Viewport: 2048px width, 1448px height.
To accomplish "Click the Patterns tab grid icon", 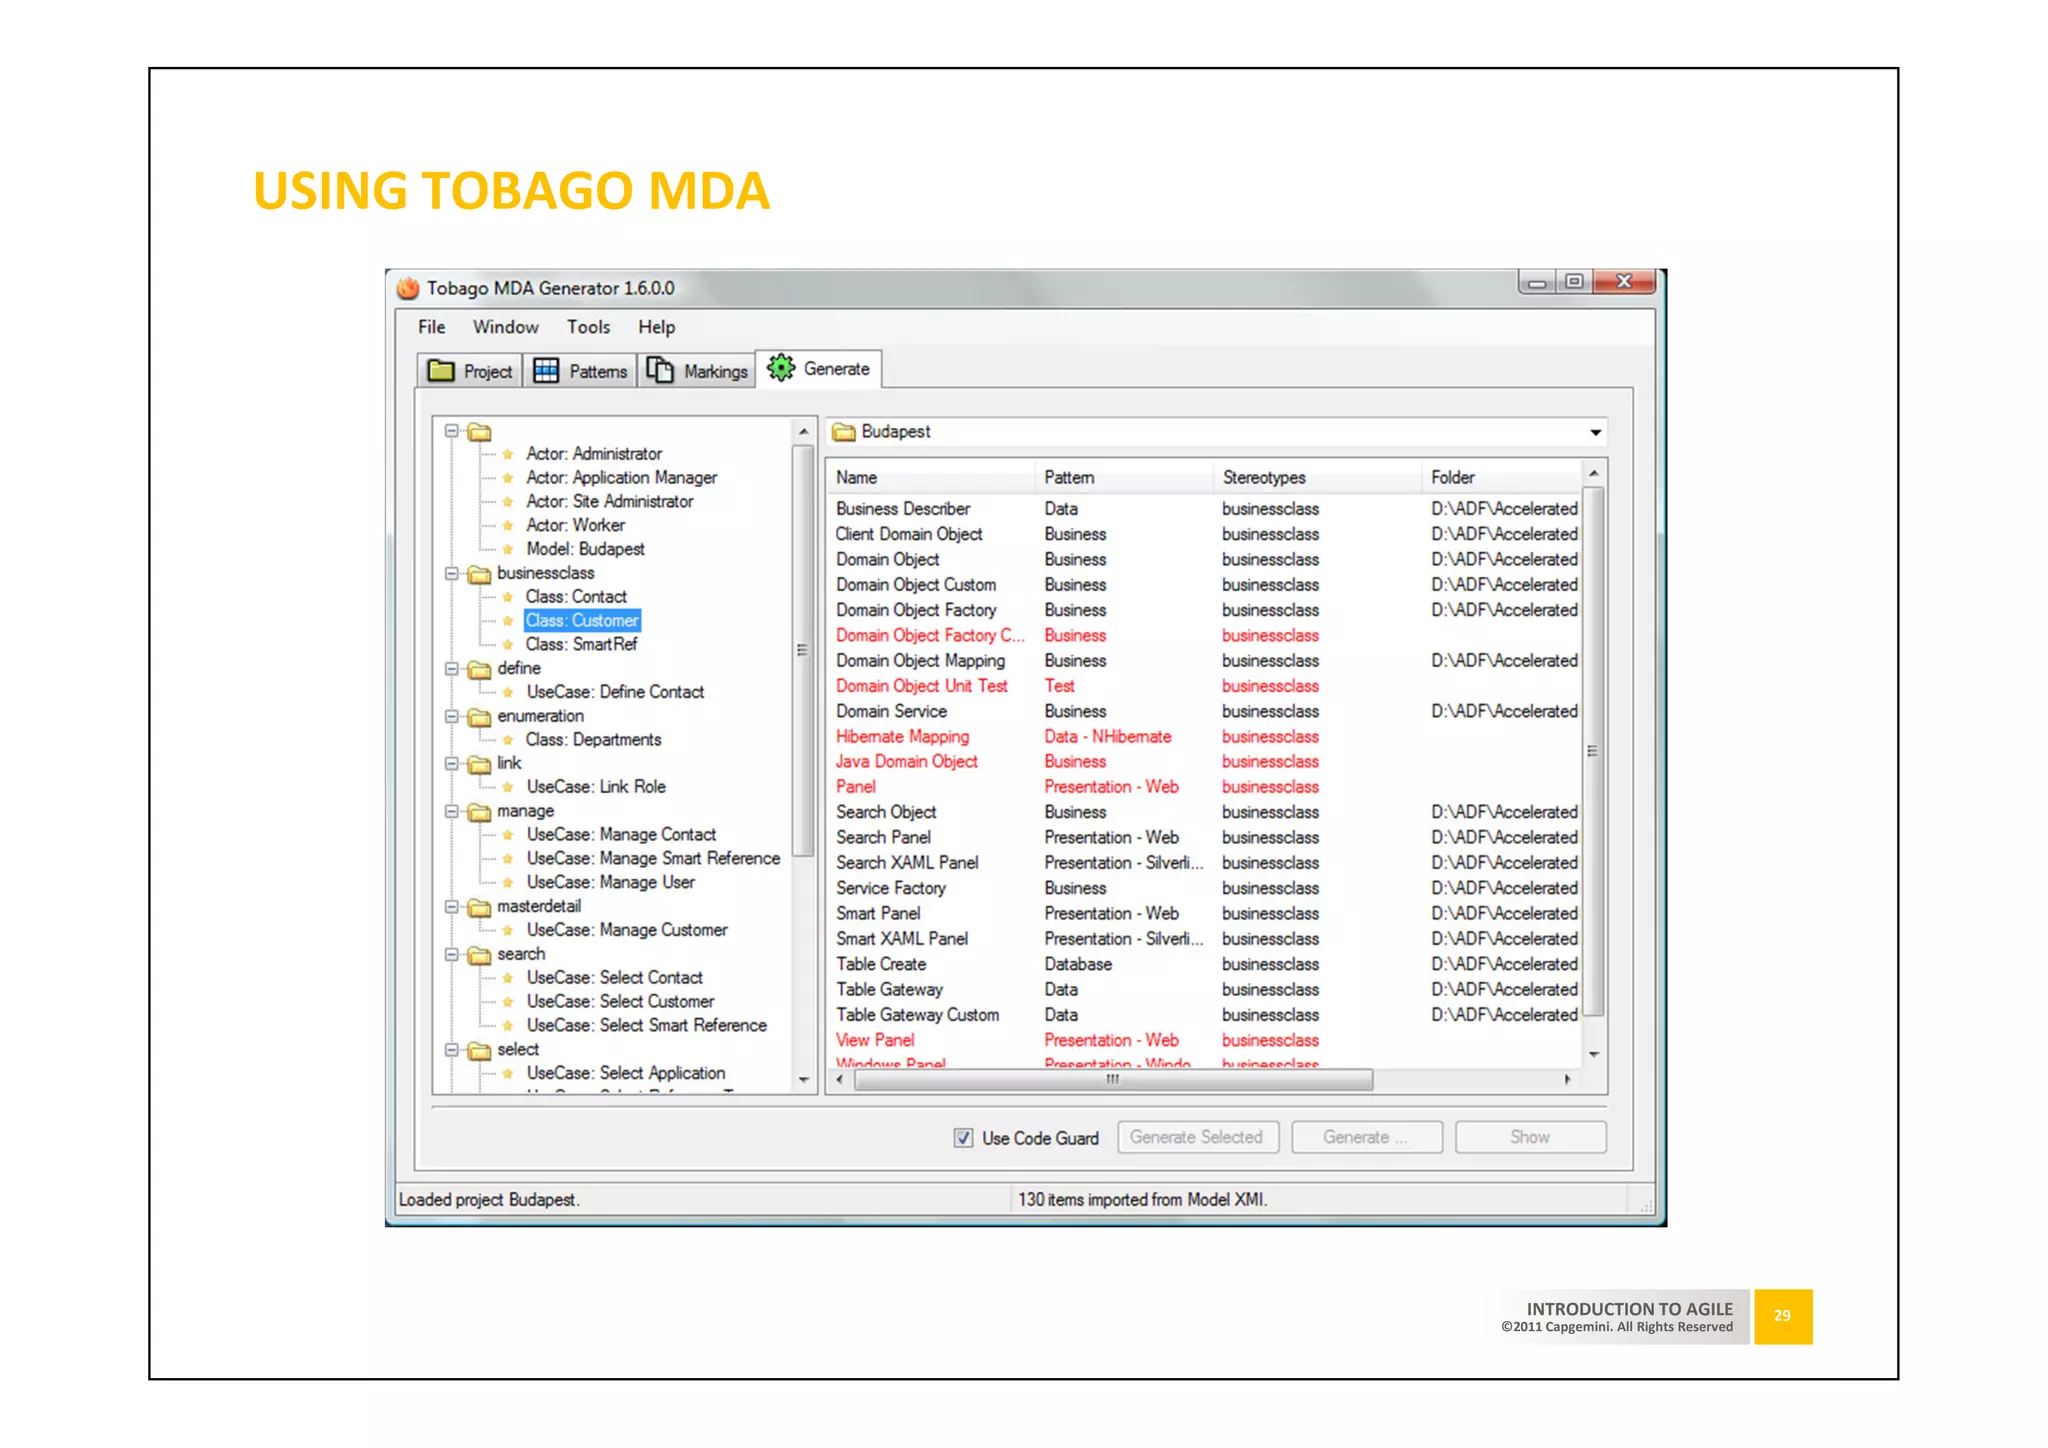I will [x=546, y=371].
